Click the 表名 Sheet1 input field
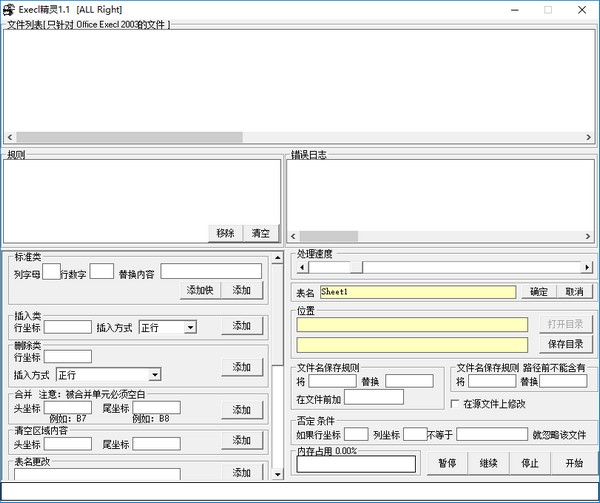 tap(417, 292)
